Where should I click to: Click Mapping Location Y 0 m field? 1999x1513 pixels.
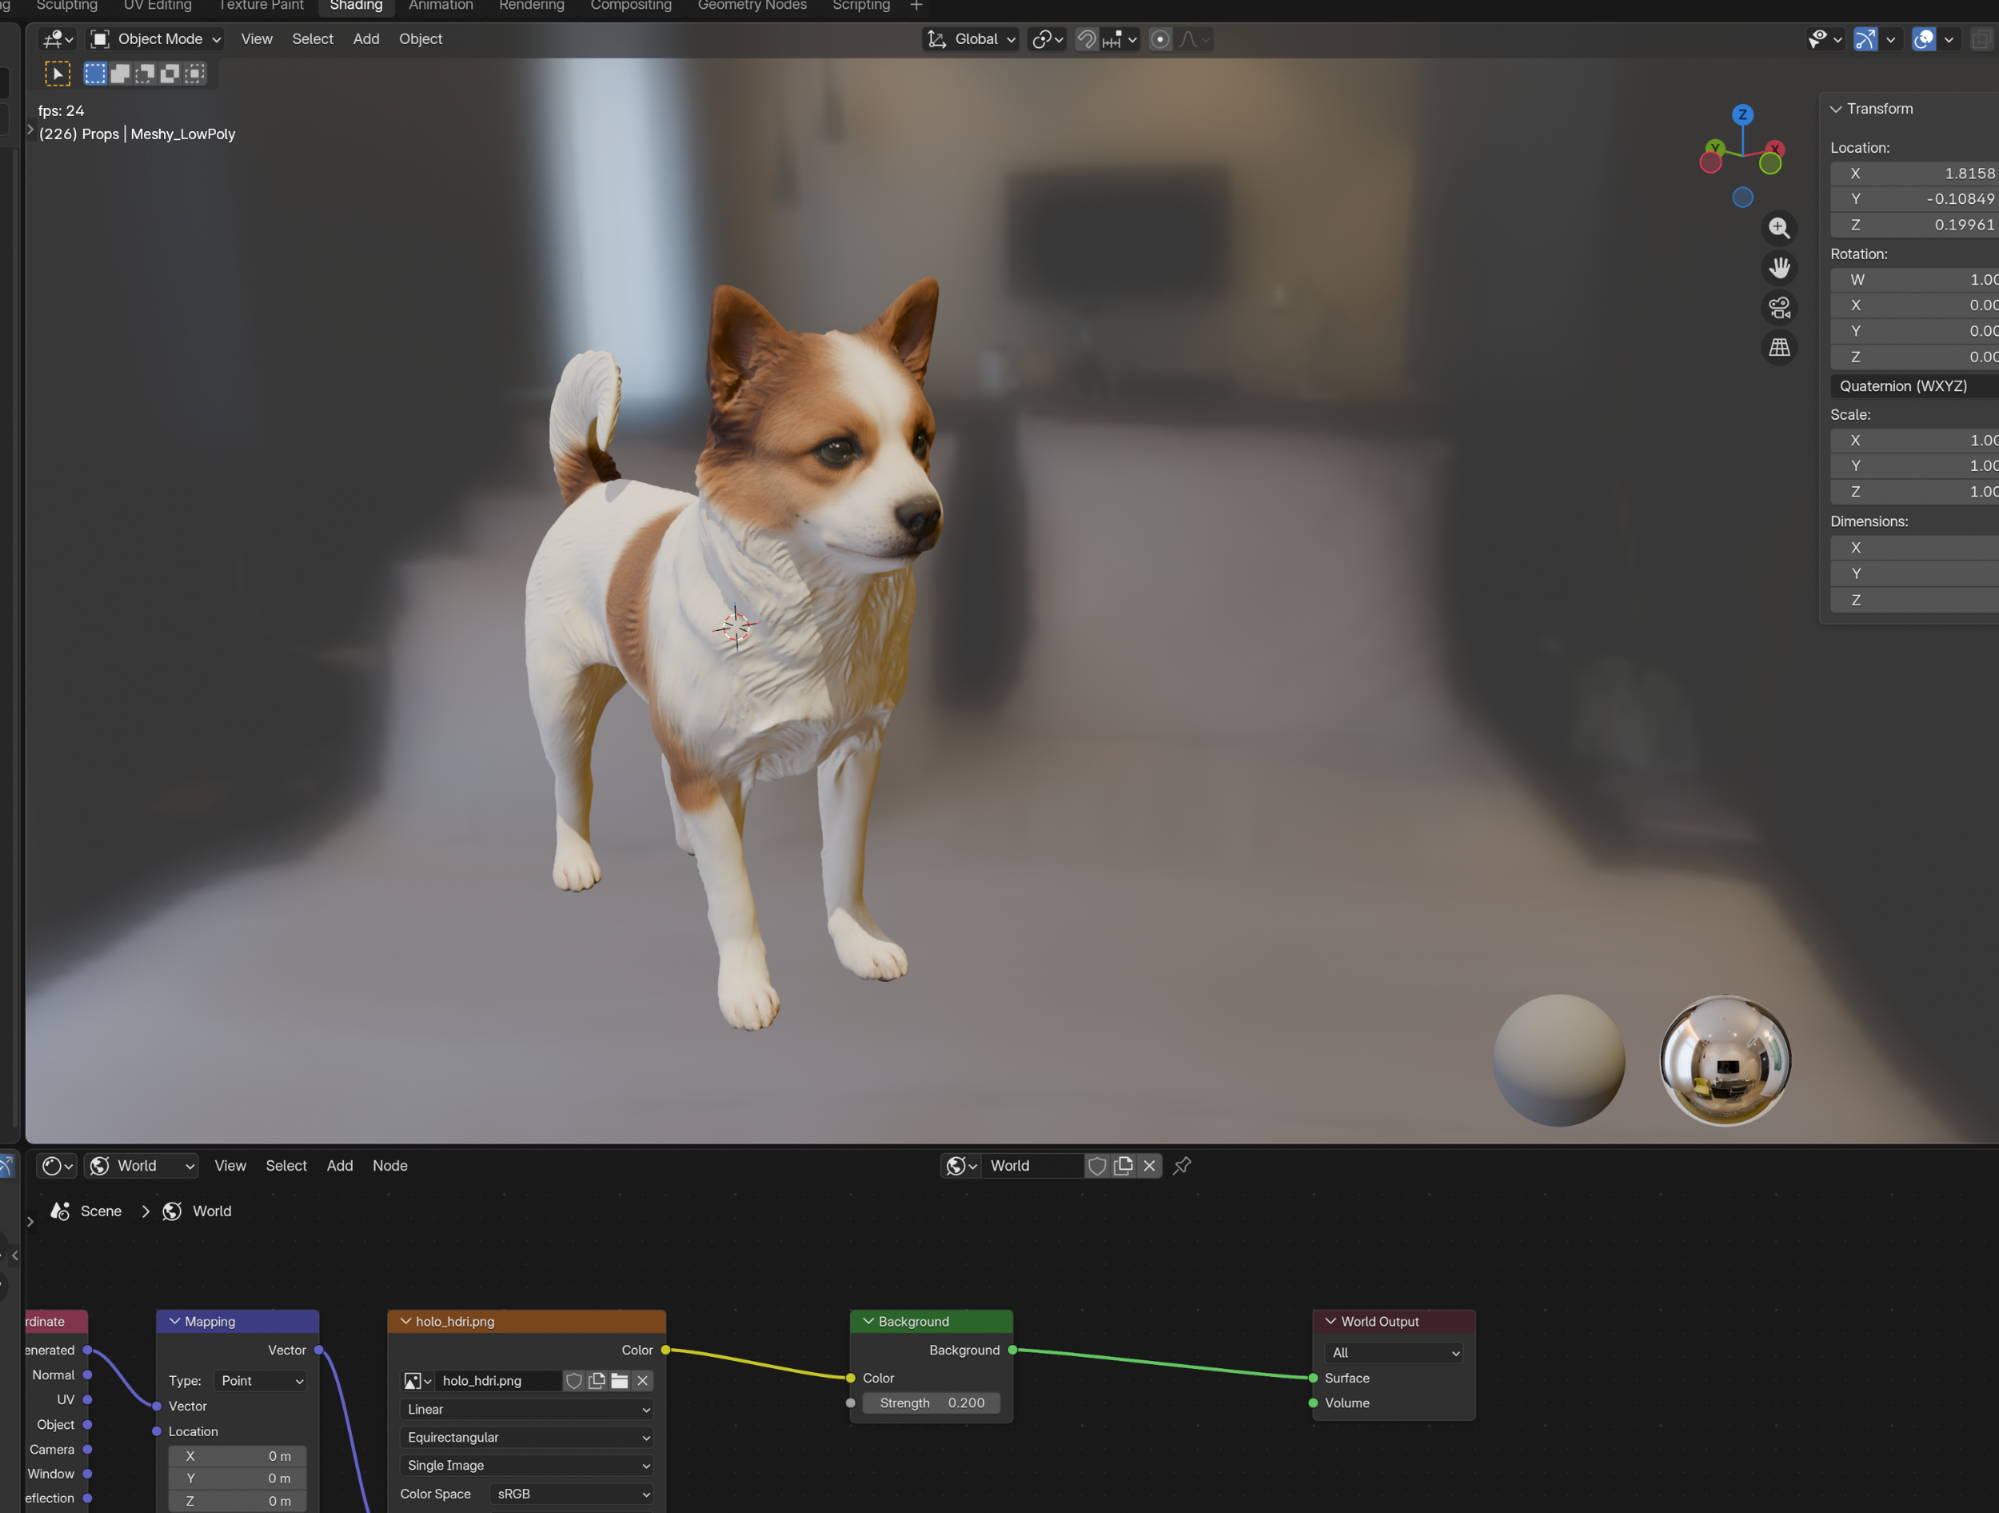pyautogui.click(x=237, y=1478)
